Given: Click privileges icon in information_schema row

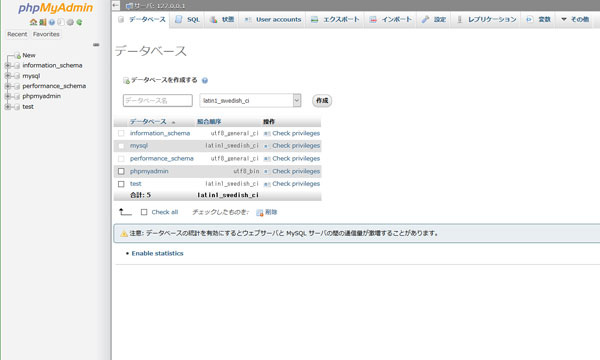Looking at the screenshot, I should (267, 134).
